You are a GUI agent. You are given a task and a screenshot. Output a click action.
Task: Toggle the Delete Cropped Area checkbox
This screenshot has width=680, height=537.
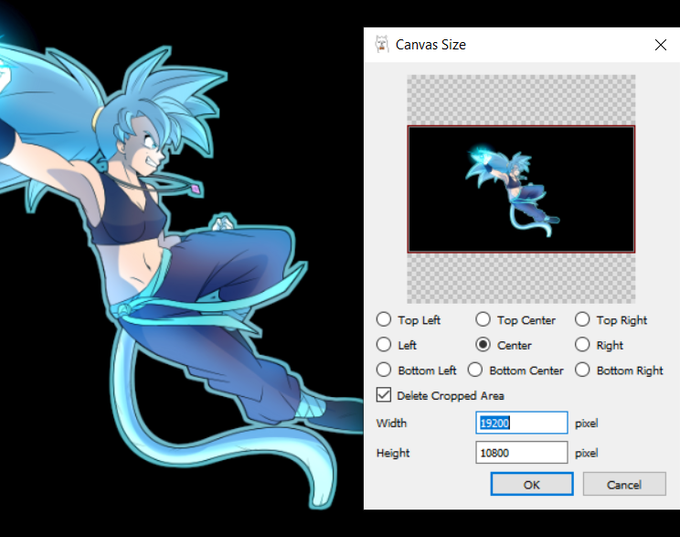384,395
